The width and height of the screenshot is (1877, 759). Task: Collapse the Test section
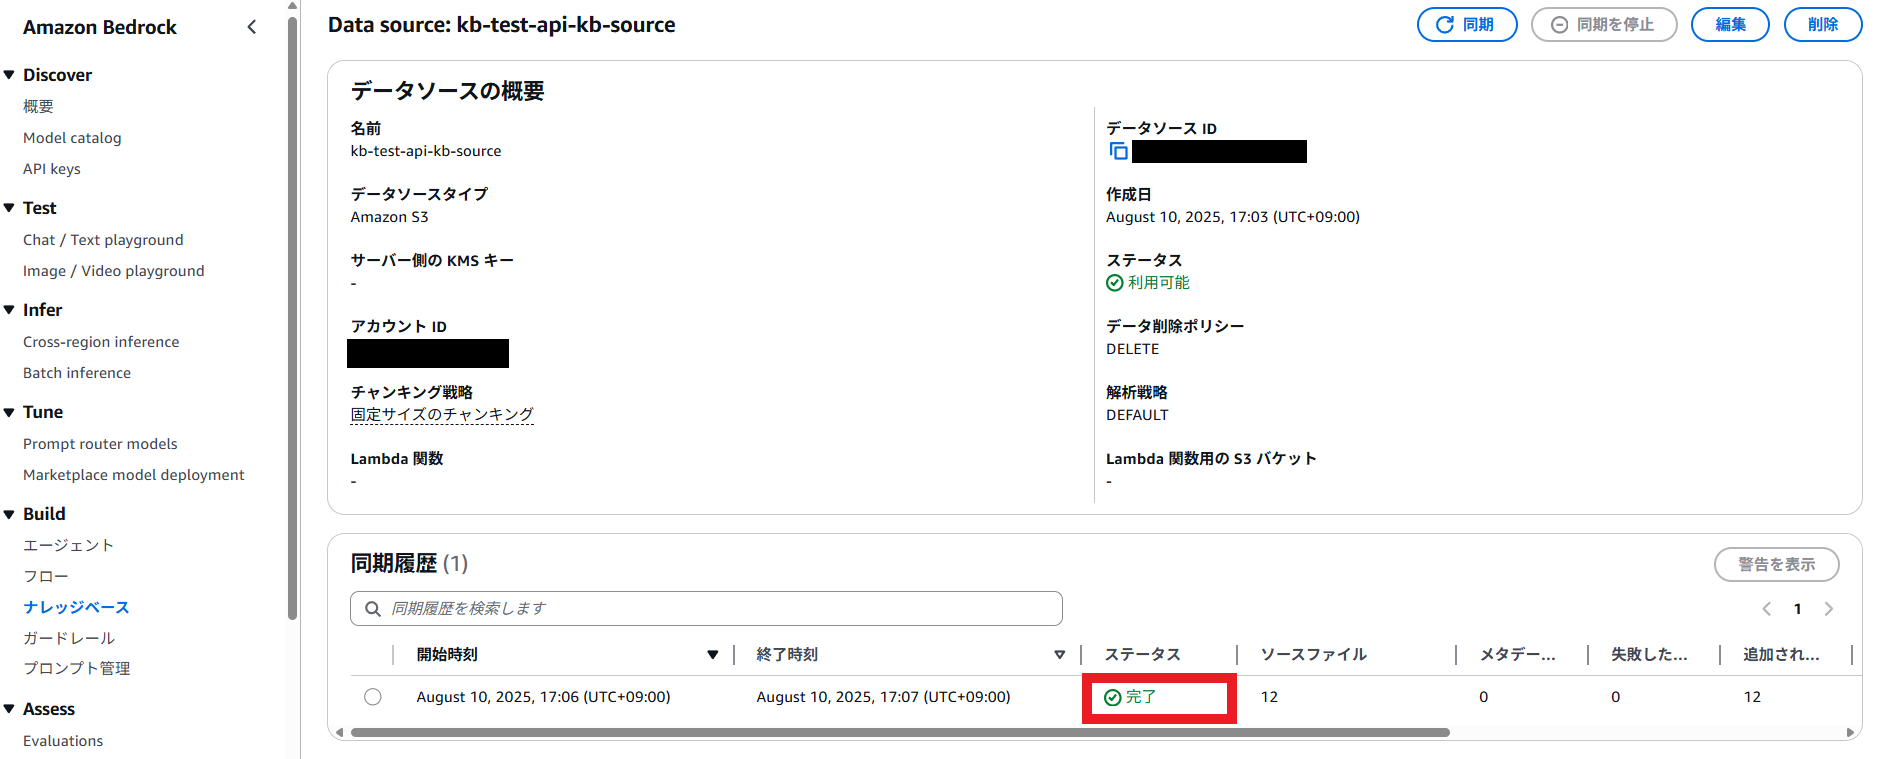tap(9, 208)
